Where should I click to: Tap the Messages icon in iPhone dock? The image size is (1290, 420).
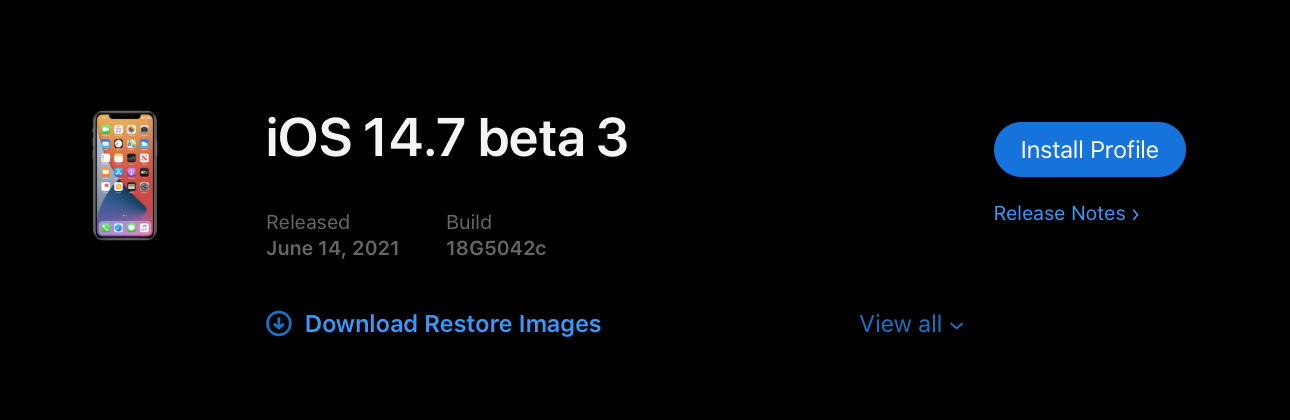[x=132, y=228]
